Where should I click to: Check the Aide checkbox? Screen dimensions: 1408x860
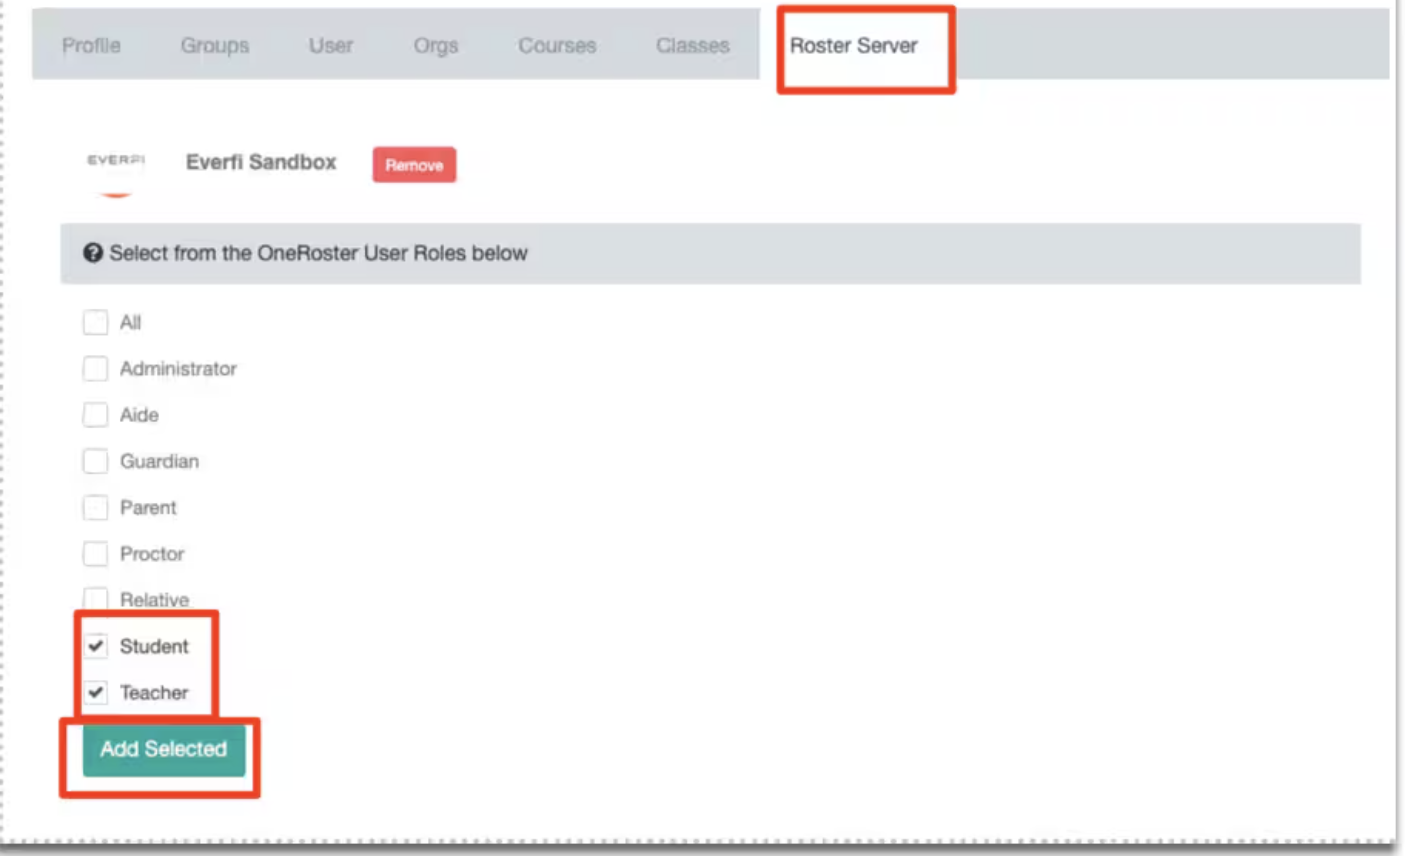click(95, 415)
